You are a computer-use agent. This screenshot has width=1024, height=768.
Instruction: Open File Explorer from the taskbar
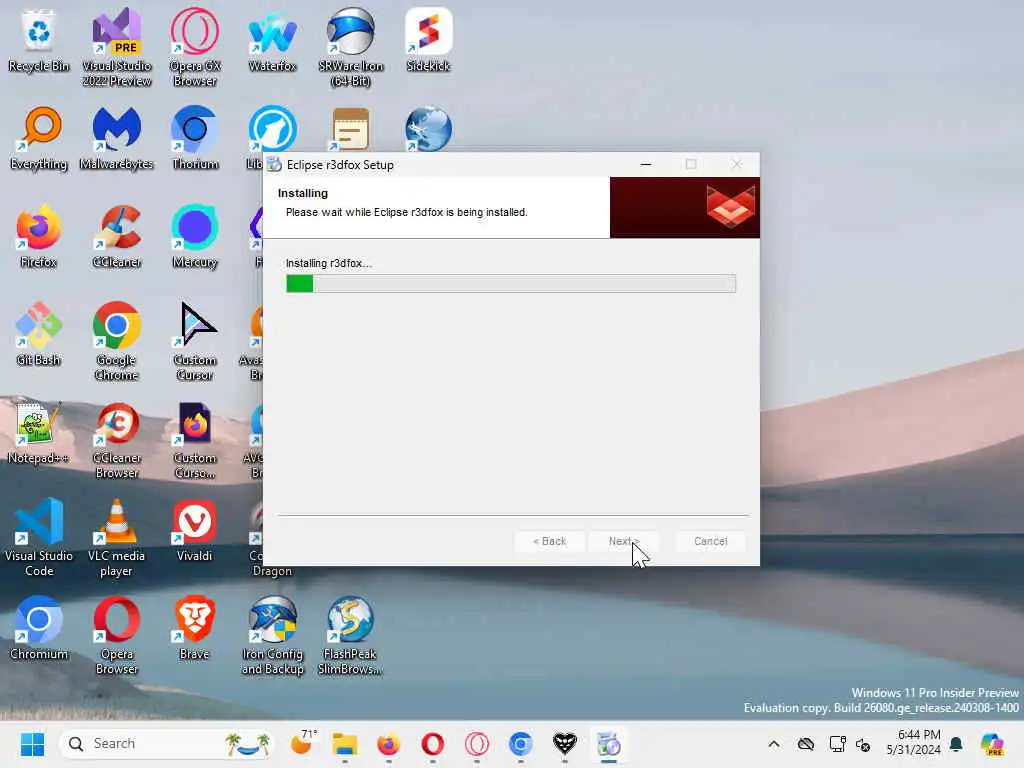pyautogui.click(x=345, y=744)
